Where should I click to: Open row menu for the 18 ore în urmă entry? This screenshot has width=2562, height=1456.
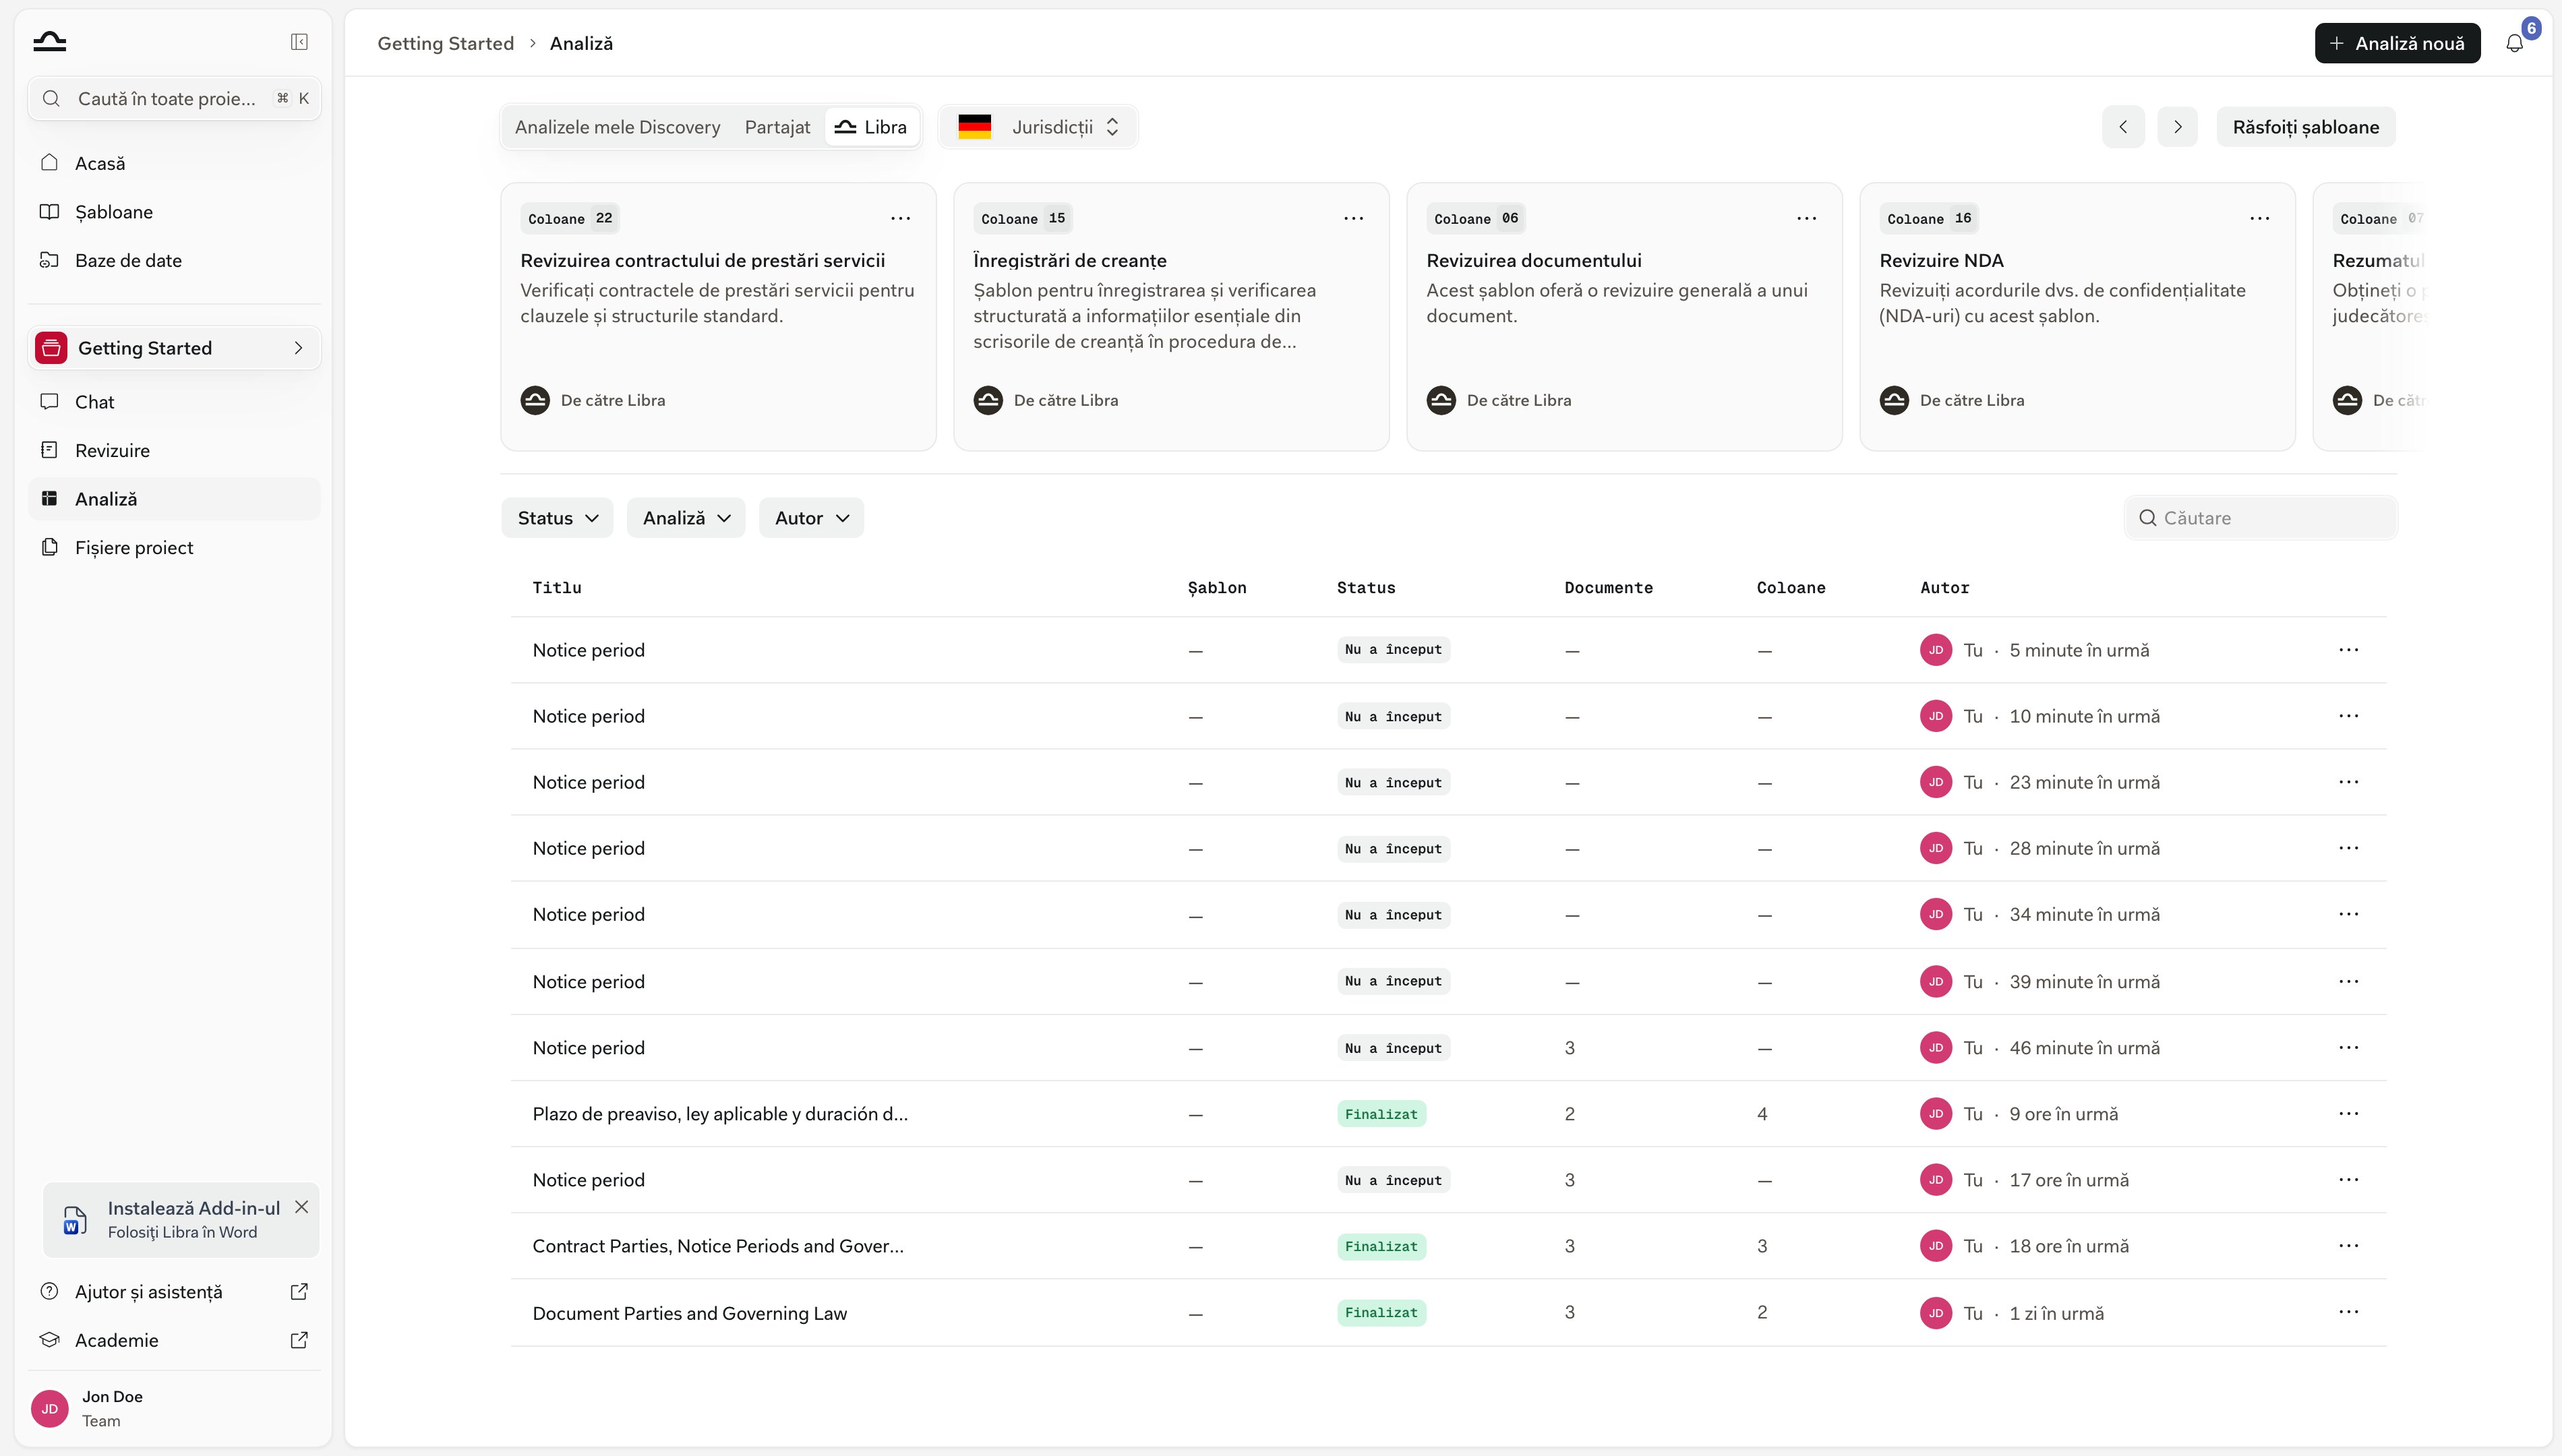pyautogui.click(x=2348, y=1246)
